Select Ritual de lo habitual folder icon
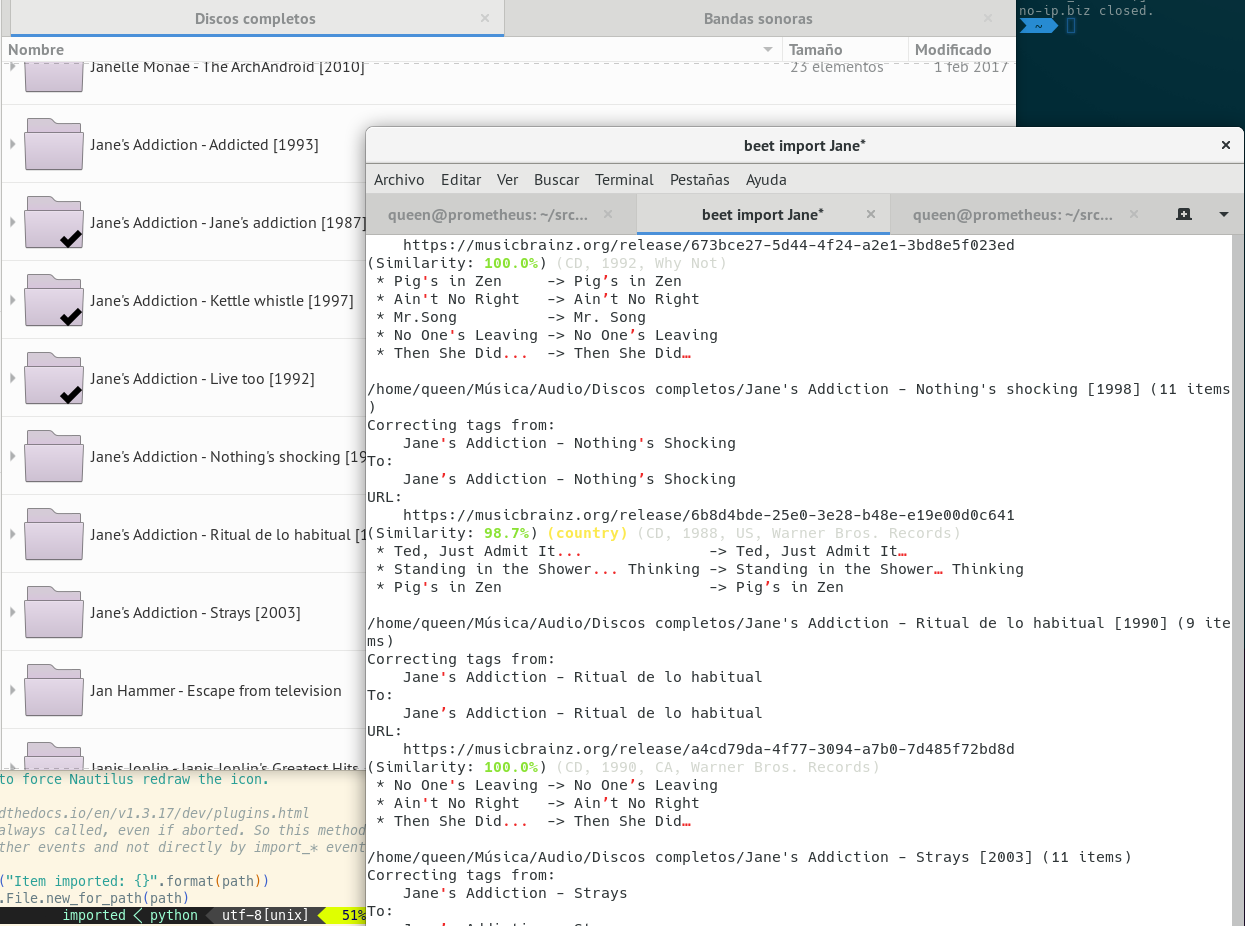 tap(54, 534)
